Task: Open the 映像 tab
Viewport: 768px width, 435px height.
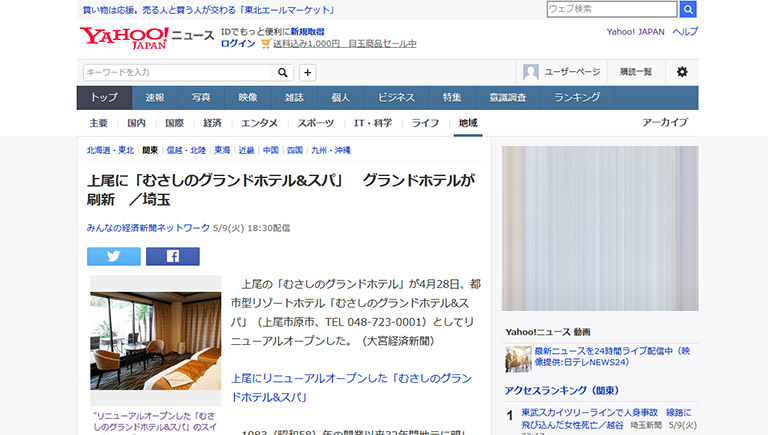Action: [x=248, y=97]
